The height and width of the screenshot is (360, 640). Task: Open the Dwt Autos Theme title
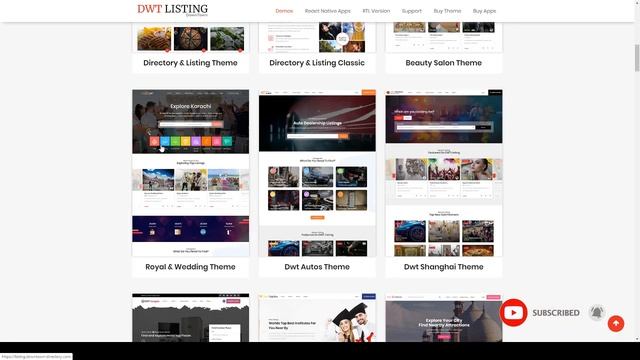click(317, 267)
